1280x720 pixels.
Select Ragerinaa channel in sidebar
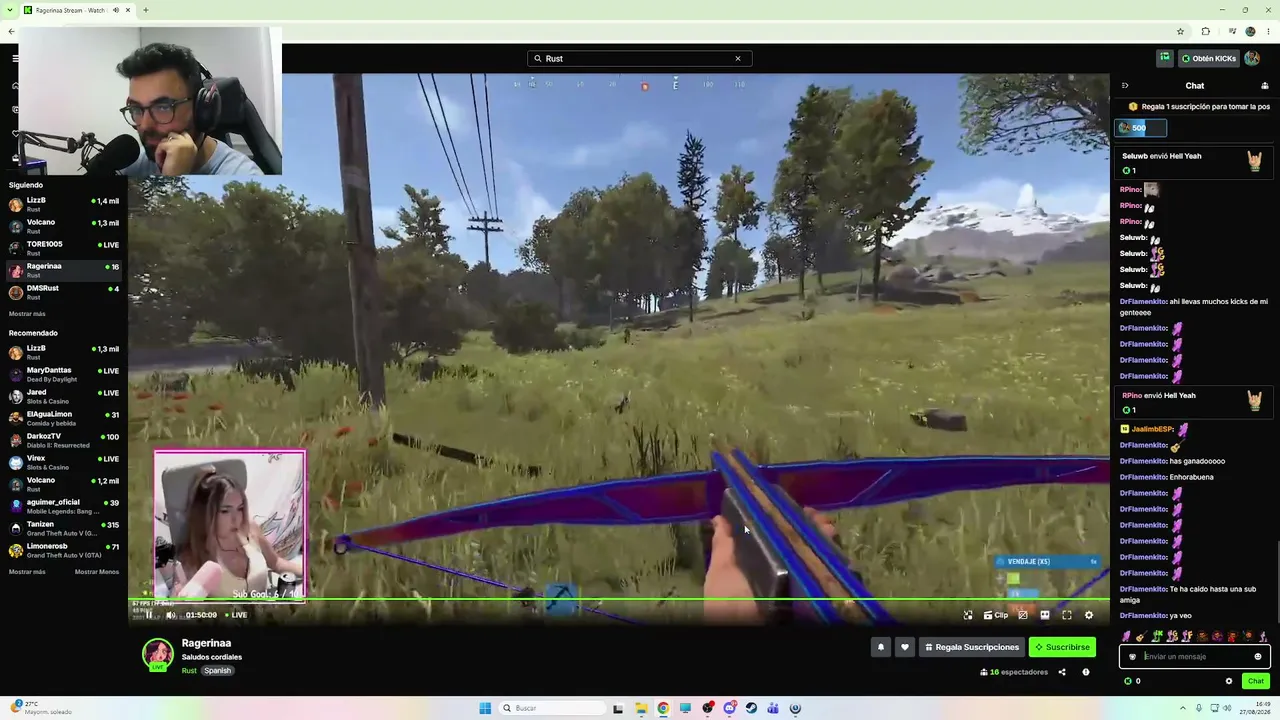[x=64, y=270]
